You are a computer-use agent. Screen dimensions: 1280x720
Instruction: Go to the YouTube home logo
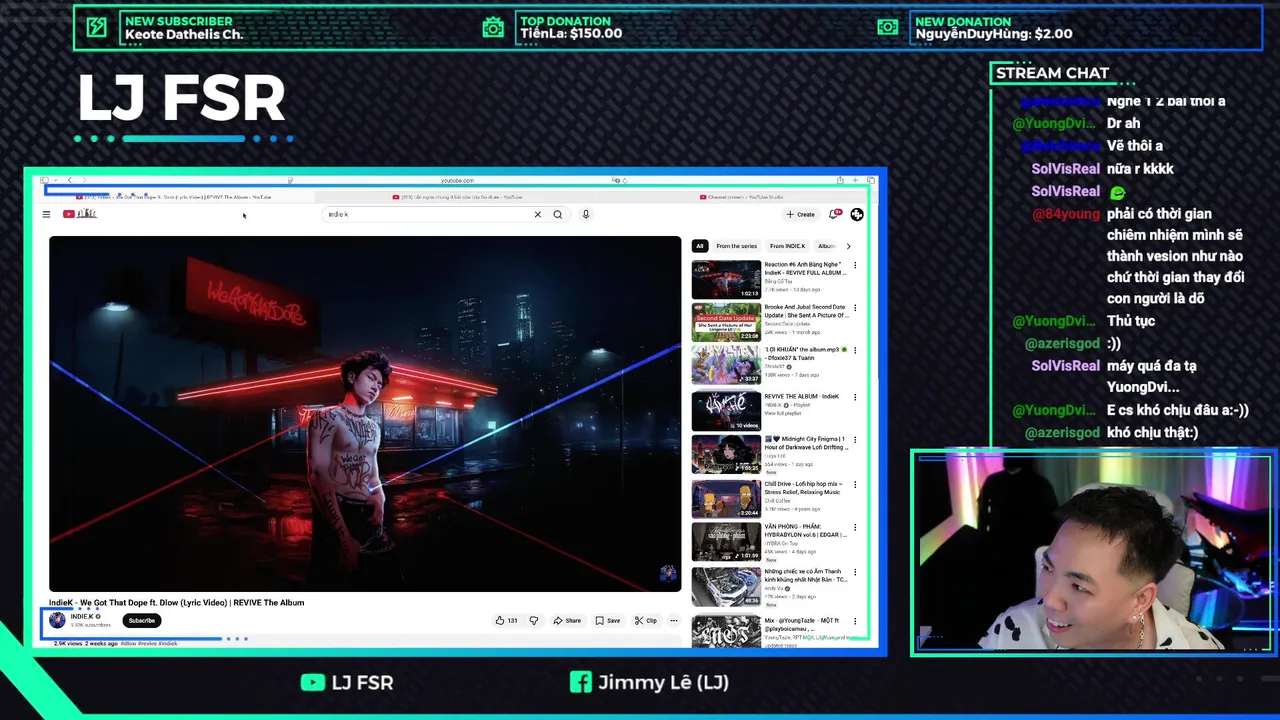[80, 214]
